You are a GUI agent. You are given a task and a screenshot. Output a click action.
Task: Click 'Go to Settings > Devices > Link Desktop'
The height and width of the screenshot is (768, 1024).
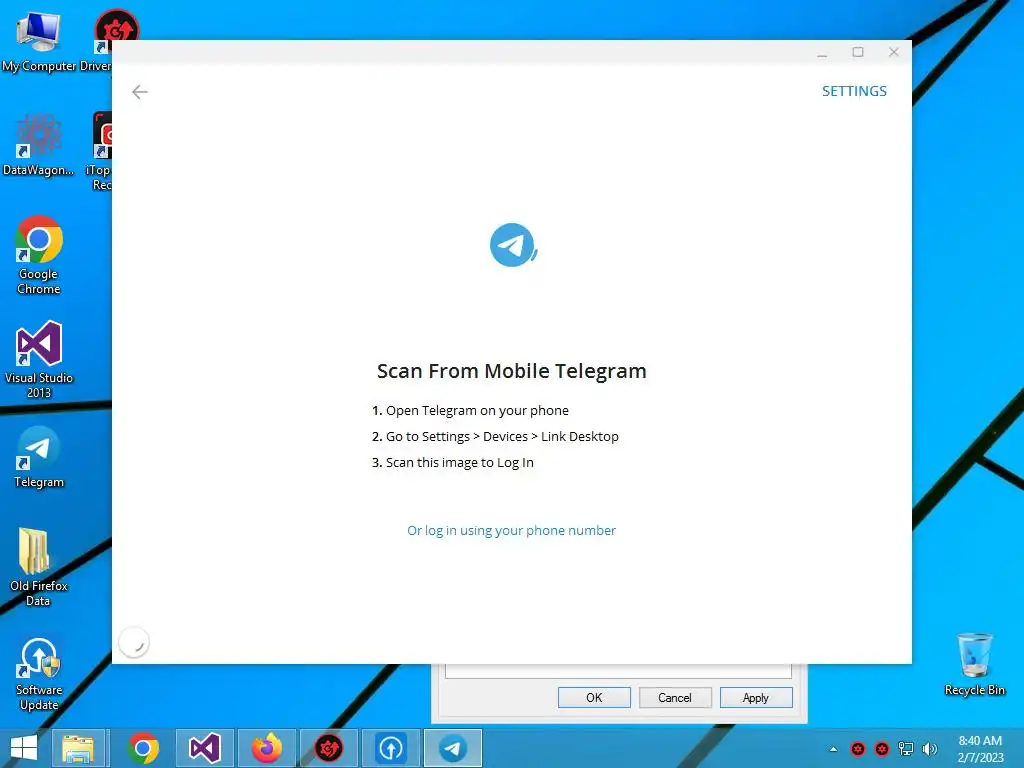[502, 436]
